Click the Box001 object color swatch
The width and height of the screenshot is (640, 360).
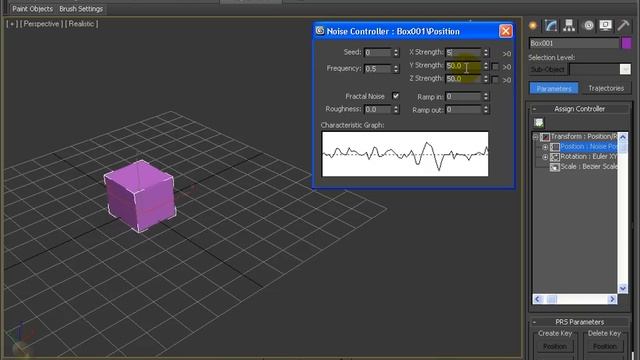pos(626,43)
